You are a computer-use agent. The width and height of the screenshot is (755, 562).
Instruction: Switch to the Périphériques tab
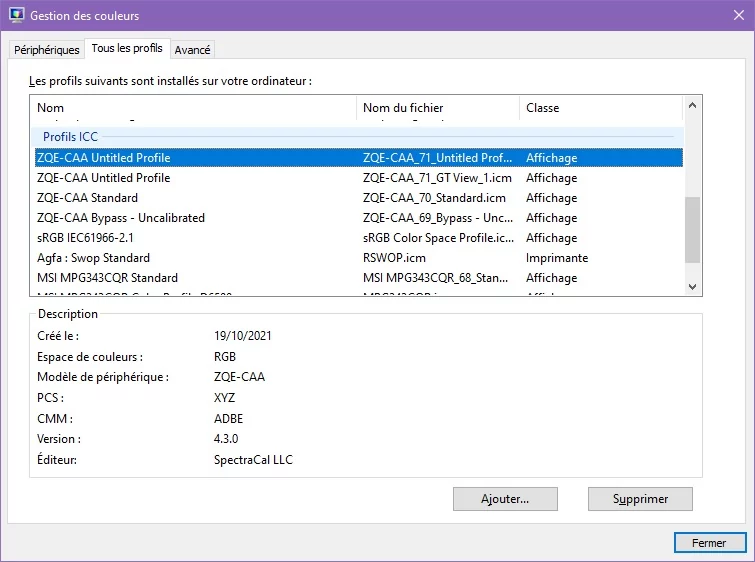pos(46,50)
